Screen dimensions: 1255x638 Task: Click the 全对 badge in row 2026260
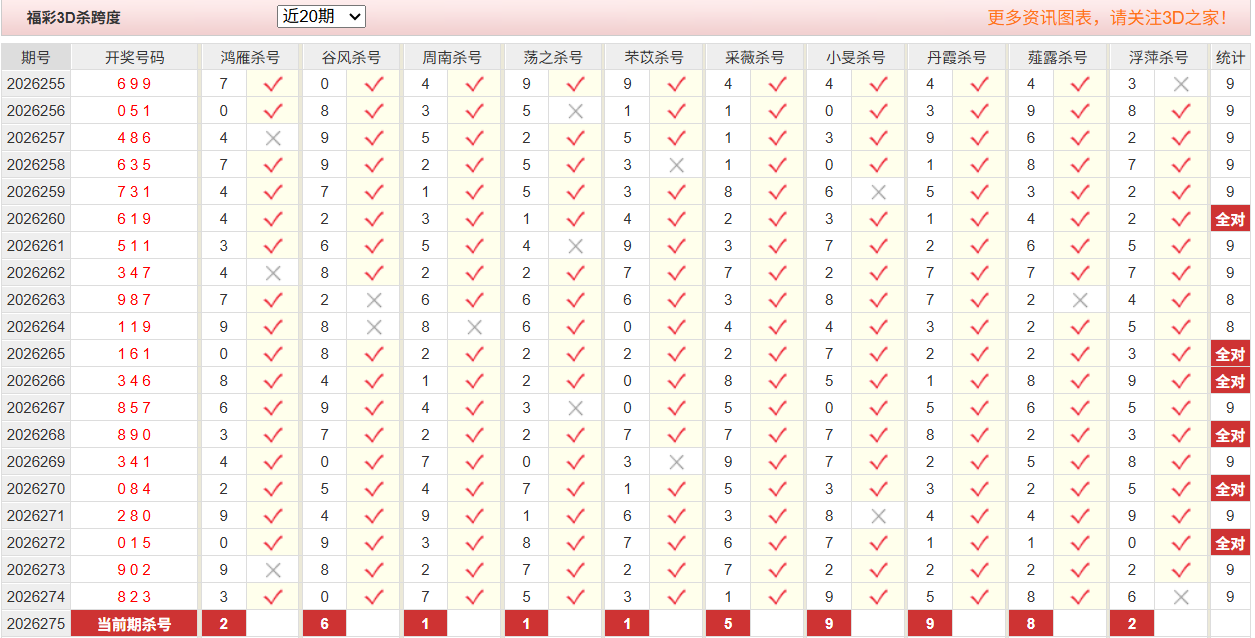(1230, 219)
